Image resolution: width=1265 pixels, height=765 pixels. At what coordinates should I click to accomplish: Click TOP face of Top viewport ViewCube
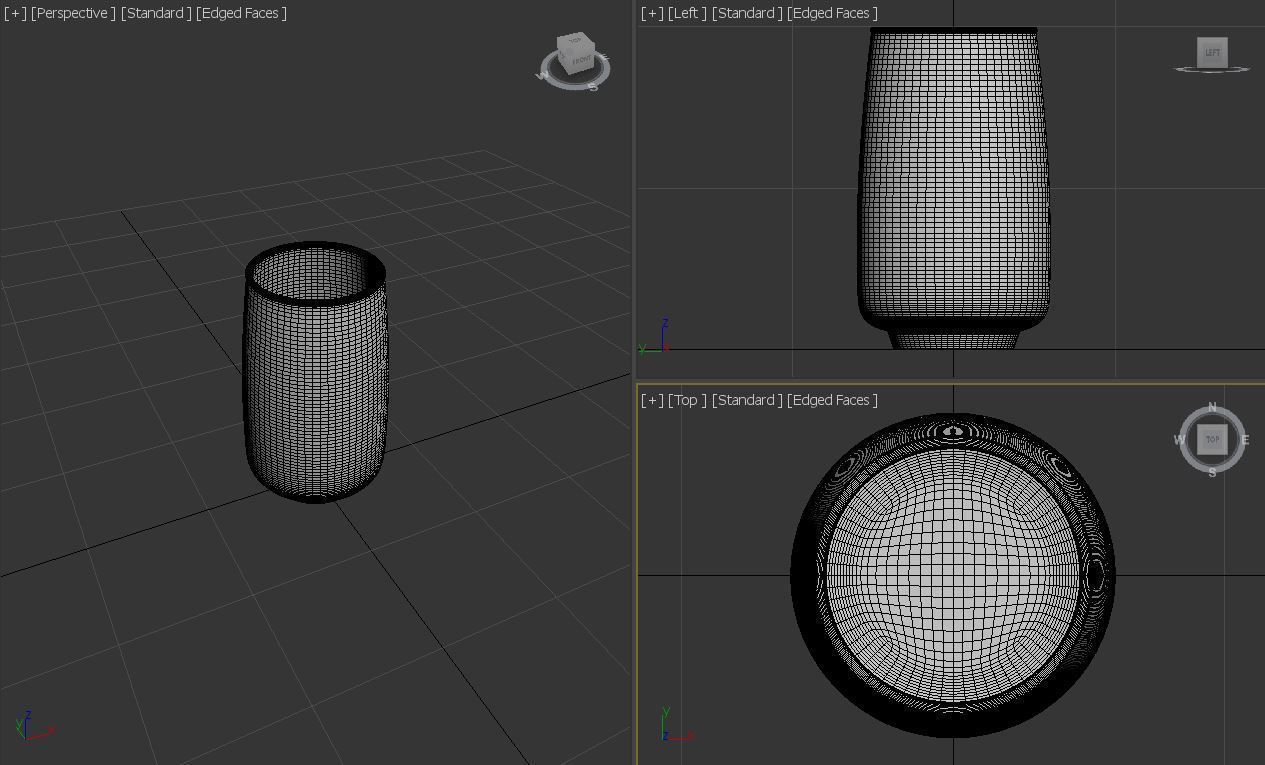pyautogui.click(x=1212, y=439)
